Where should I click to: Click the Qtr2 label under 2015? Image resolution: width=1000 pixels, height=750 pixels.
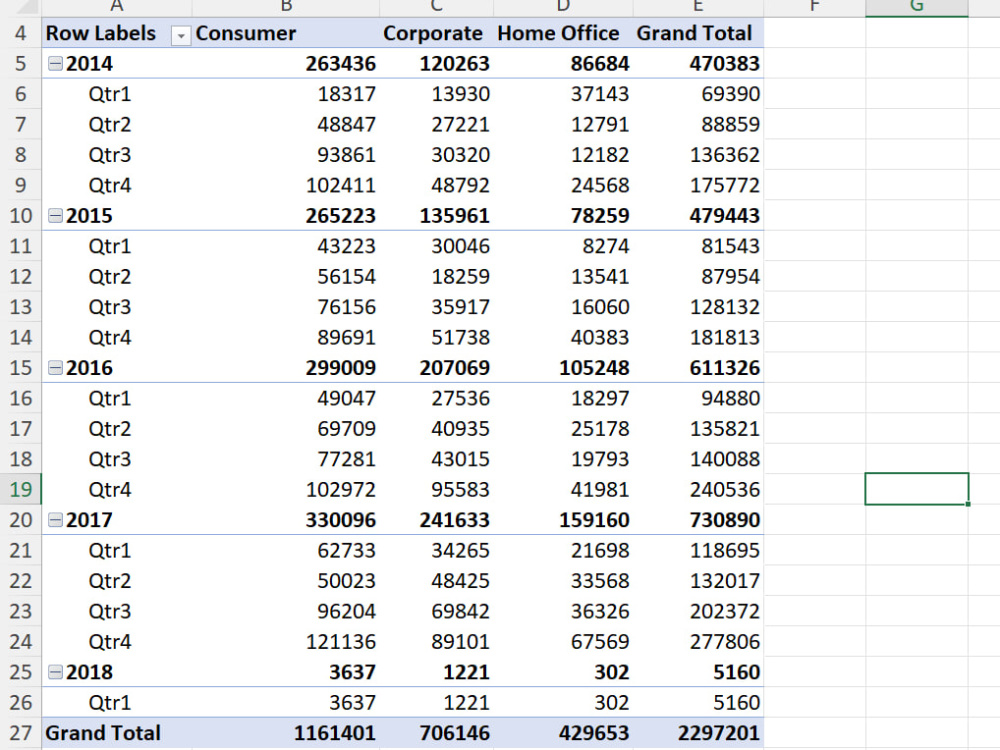110,276
